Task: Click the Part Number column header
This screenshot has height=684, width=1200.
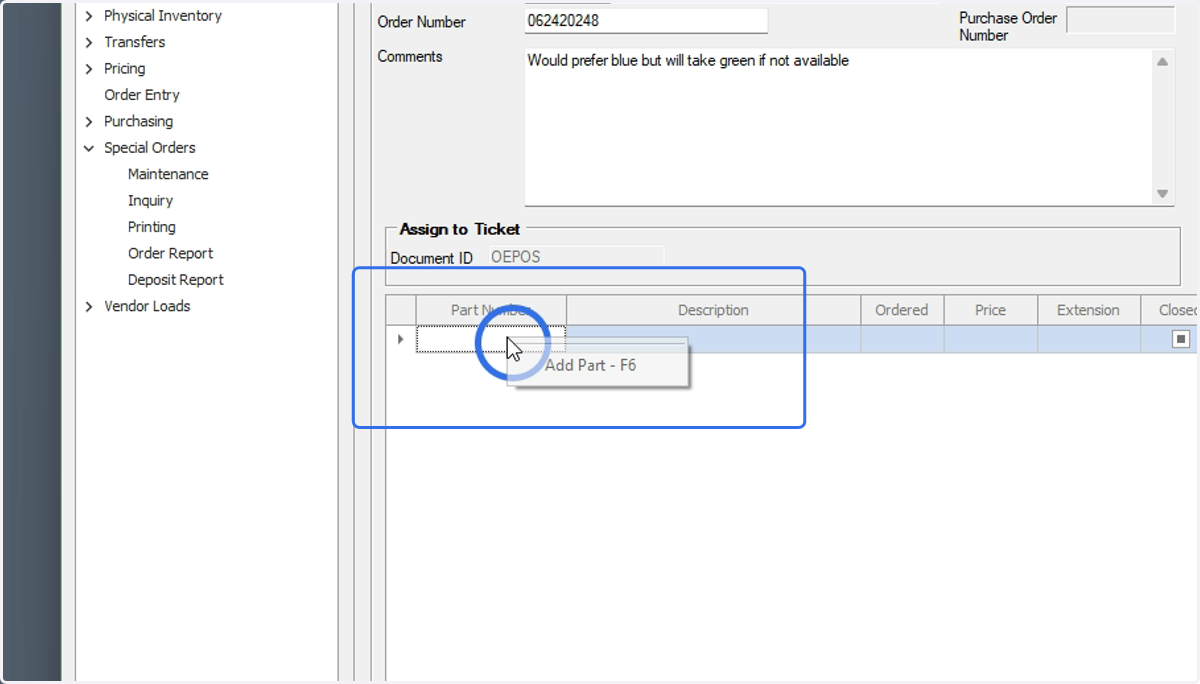Action: [491, 310]
